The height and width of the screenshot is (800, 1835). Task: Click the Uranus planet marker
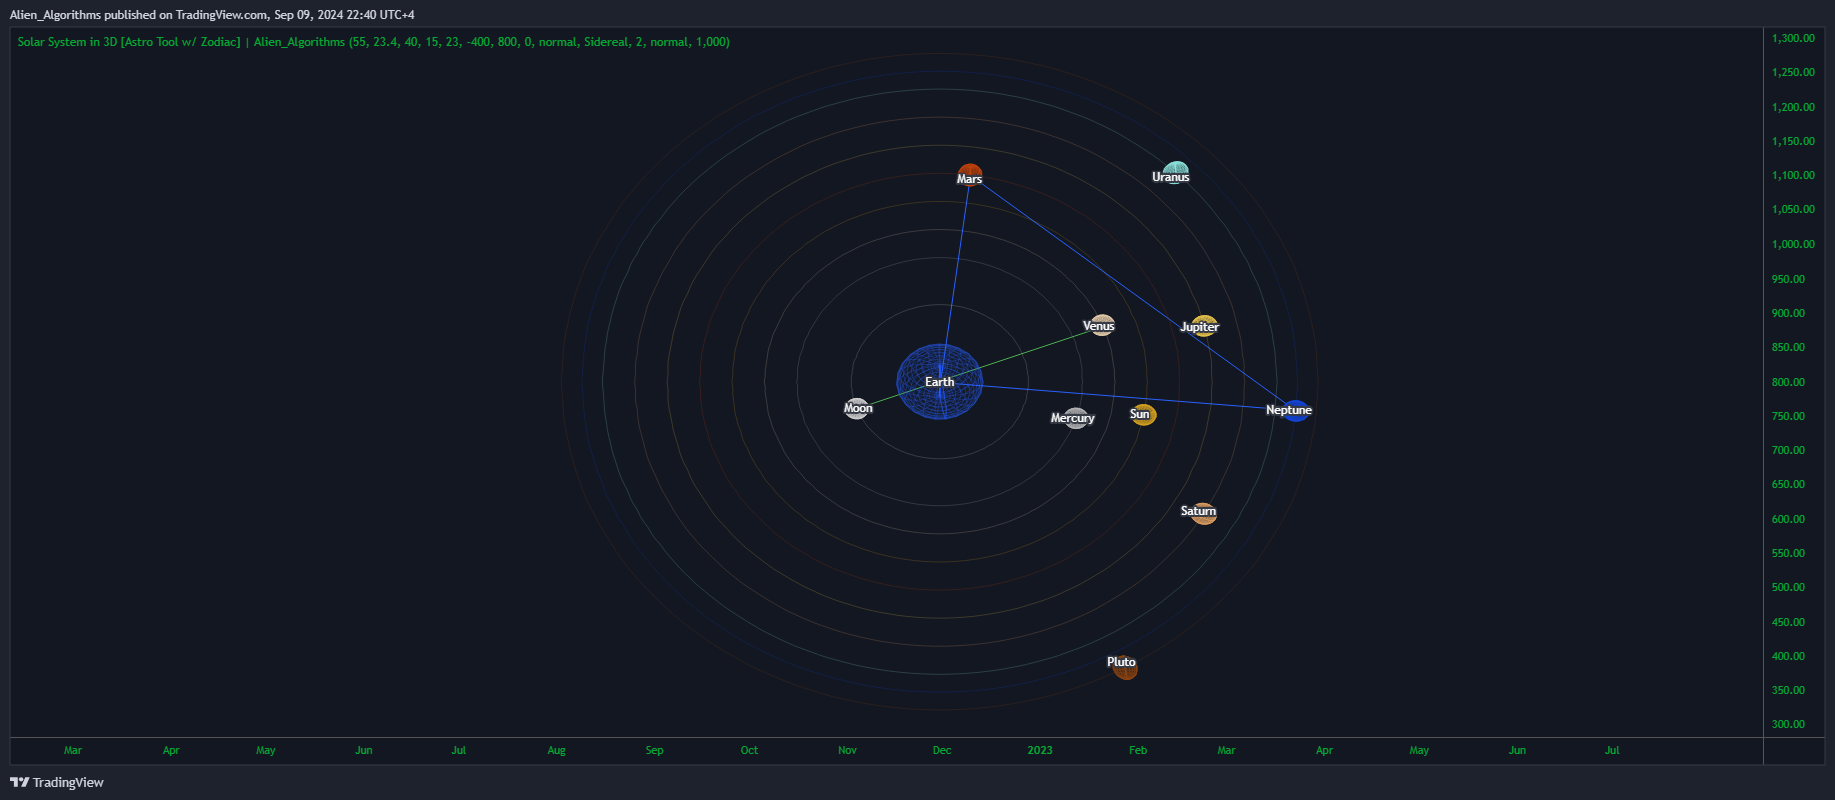point(1176,173)
